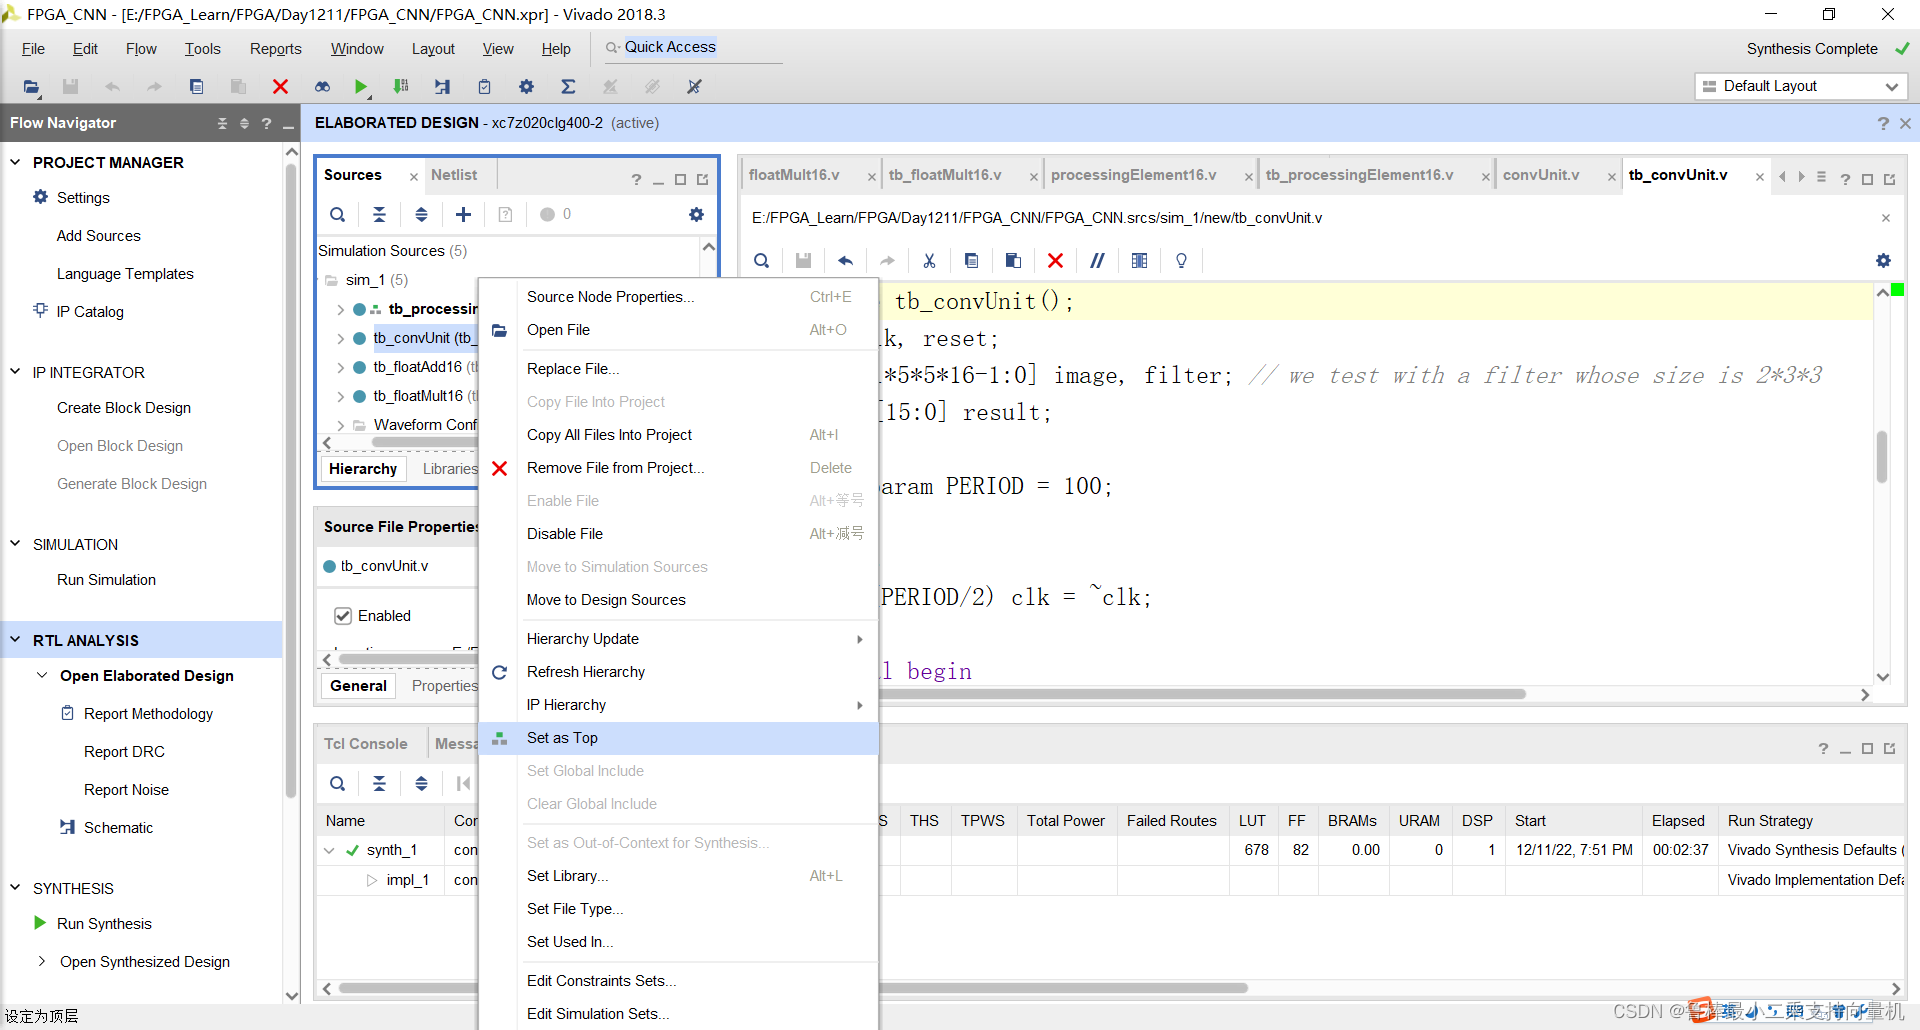The image size is (1920, 1030).
Task: Choose Set as Top in context menu
Action: 678,738
